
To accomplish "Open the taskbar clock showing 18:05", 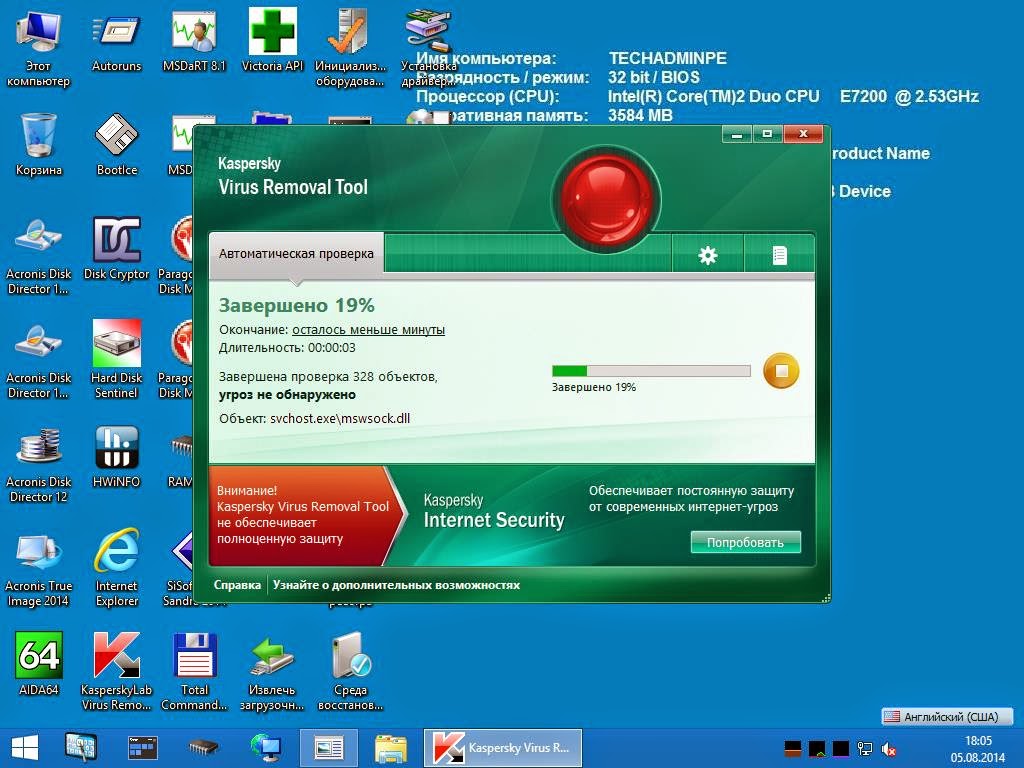I will (978, 749).
